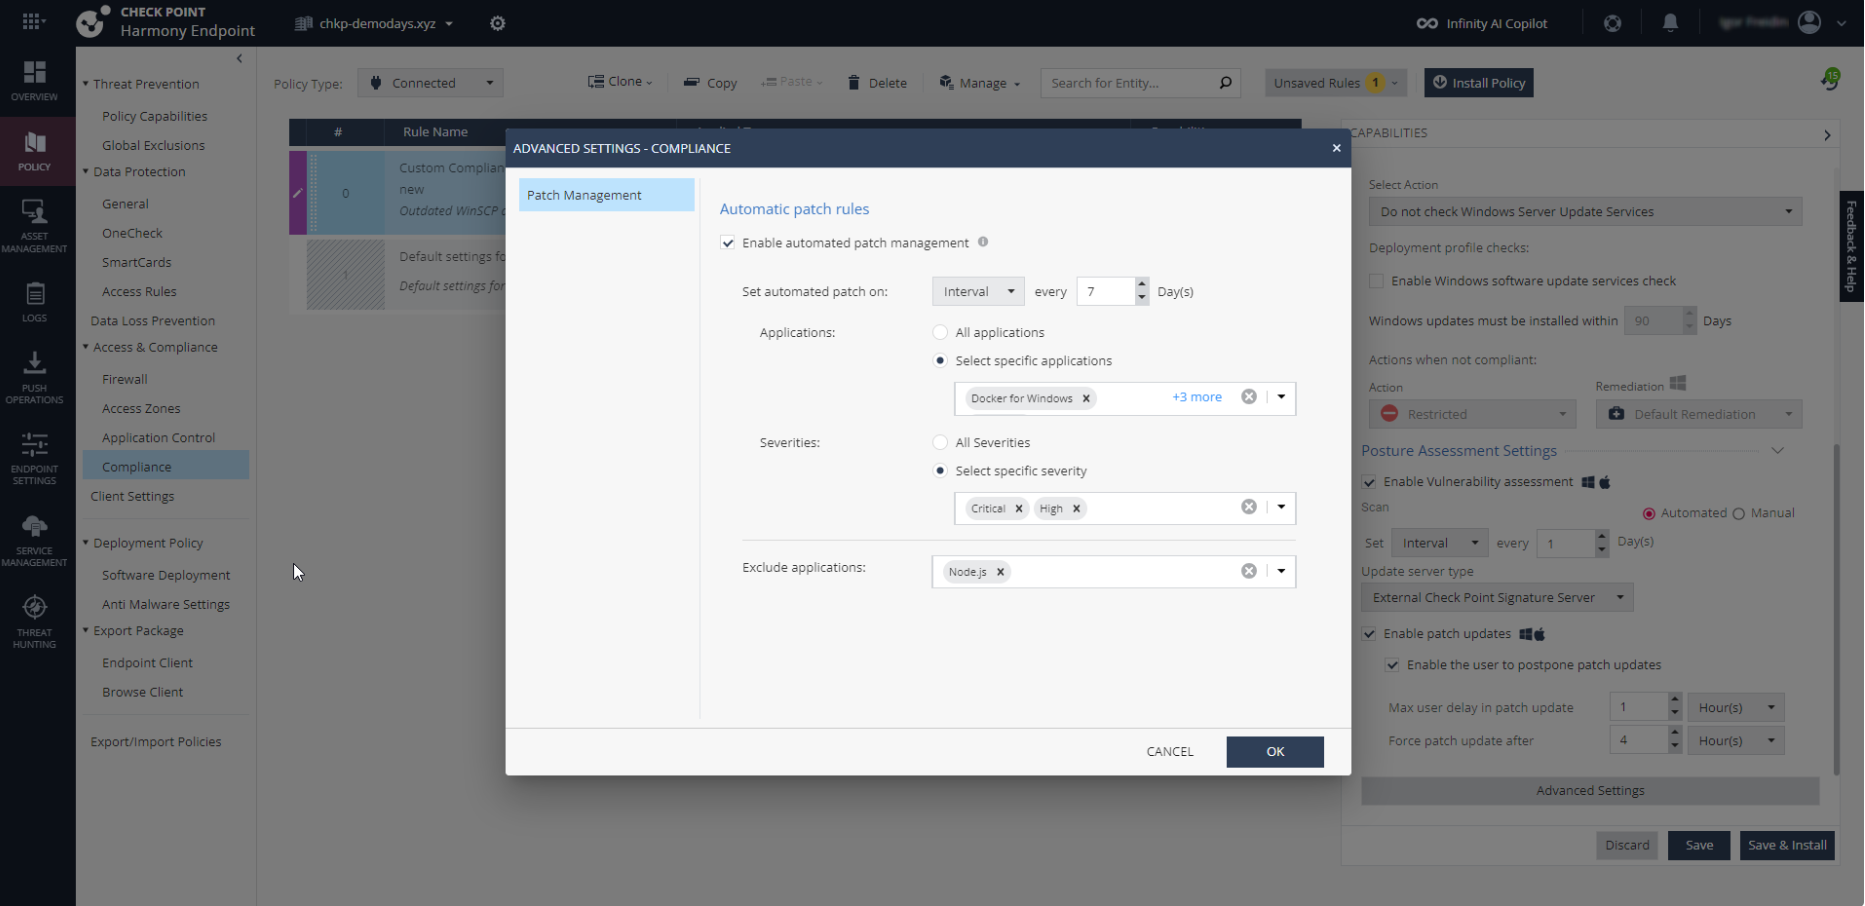1865x906 pixels.
Task: Clear the exclude applications field
Action: pos(1249,571)
